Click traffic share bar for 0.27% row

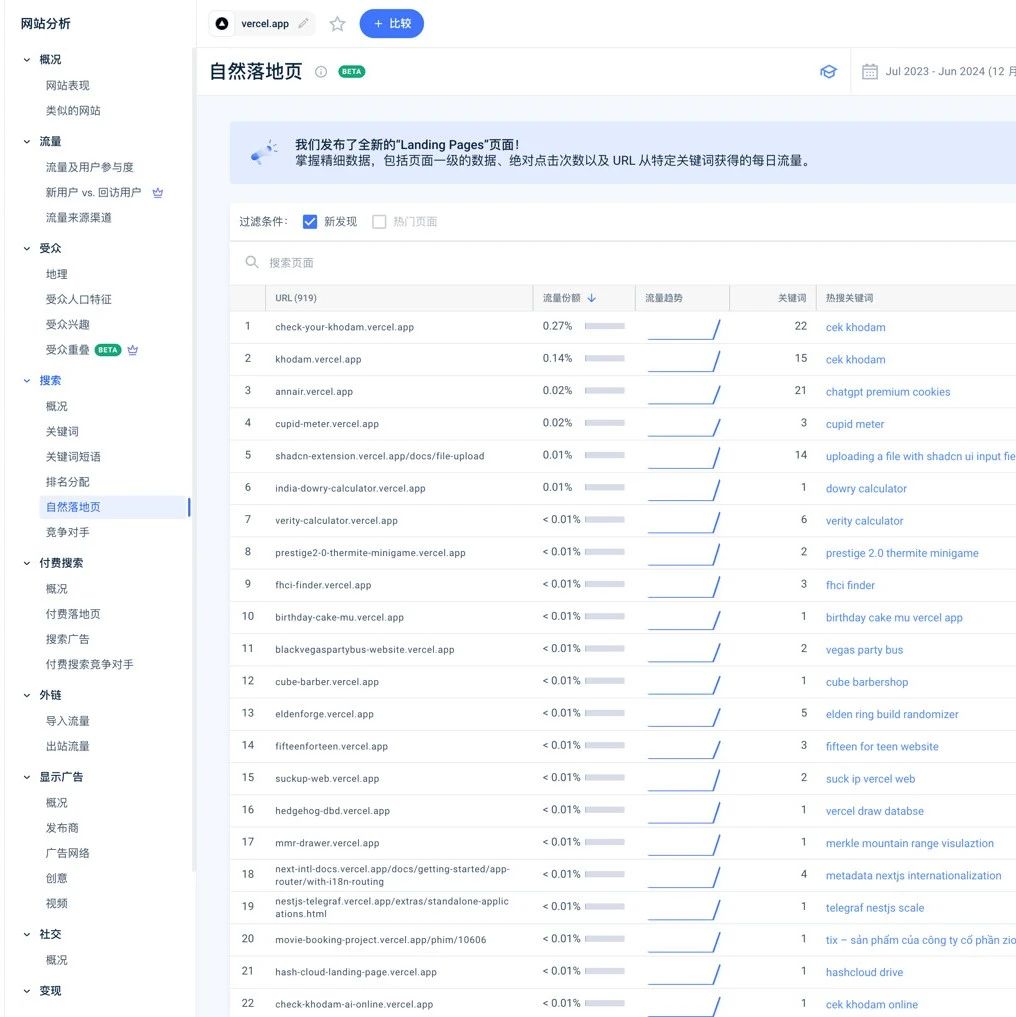605,326
